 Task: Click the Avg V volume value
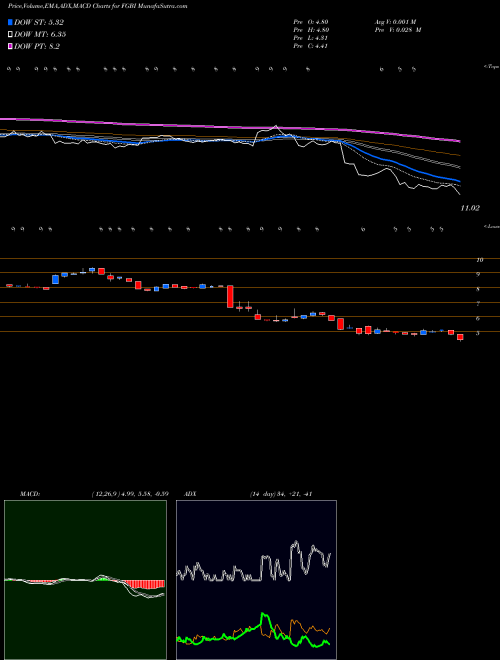tap(398, 21)
